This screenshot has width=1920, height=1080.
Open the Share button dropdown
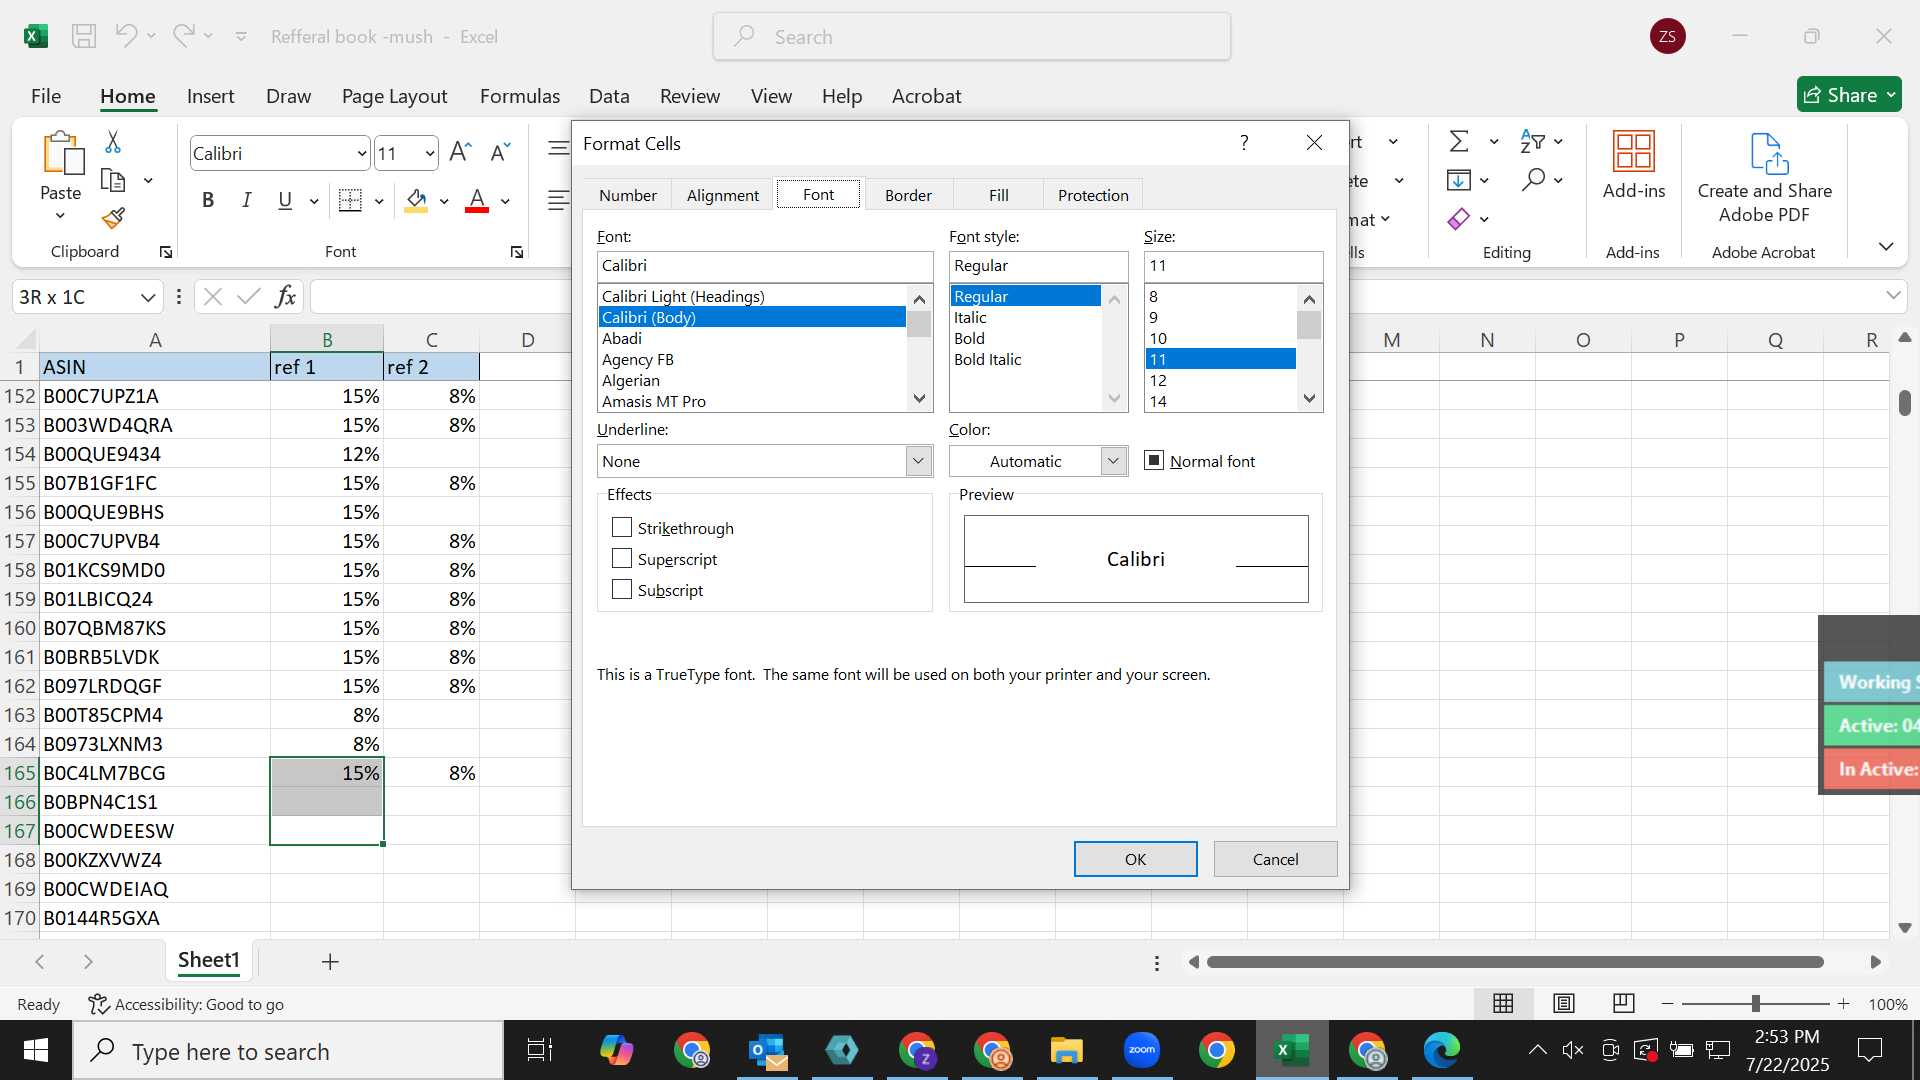[1892, 95]
